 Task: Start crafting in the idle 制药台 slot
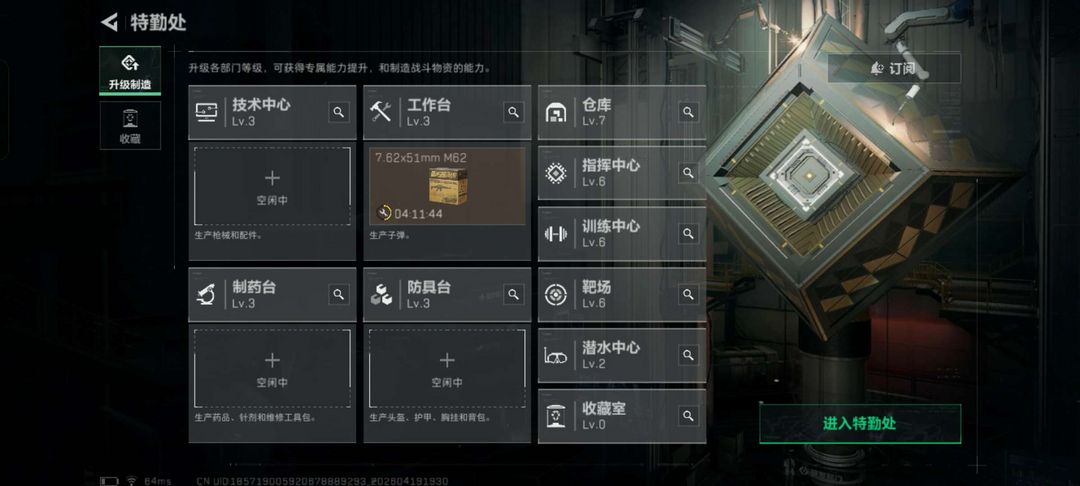(272, 368)
